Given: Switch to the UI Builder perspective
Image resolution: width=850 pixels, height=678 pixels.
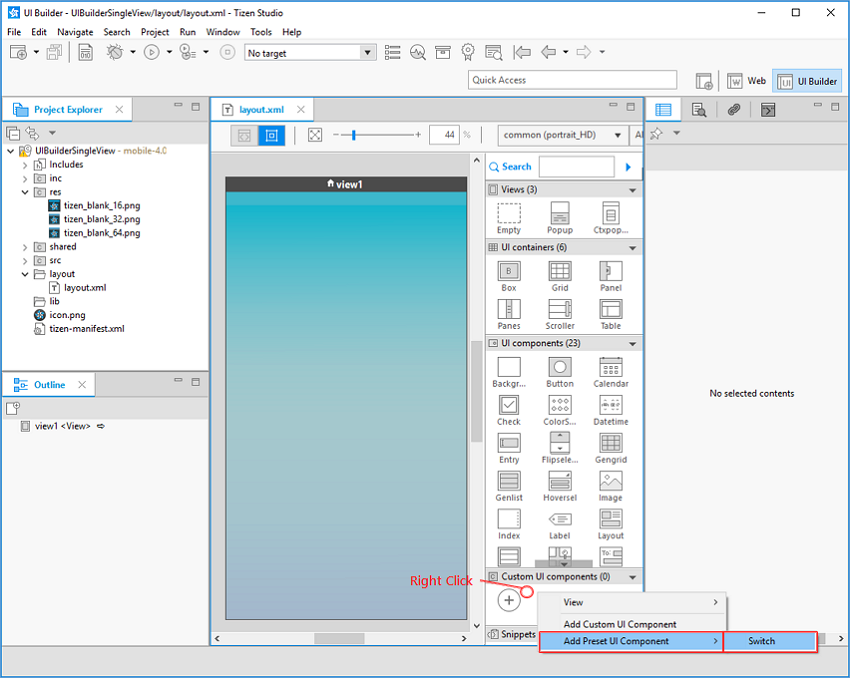Looking at the screenshot, I should [x=806, y=80].
